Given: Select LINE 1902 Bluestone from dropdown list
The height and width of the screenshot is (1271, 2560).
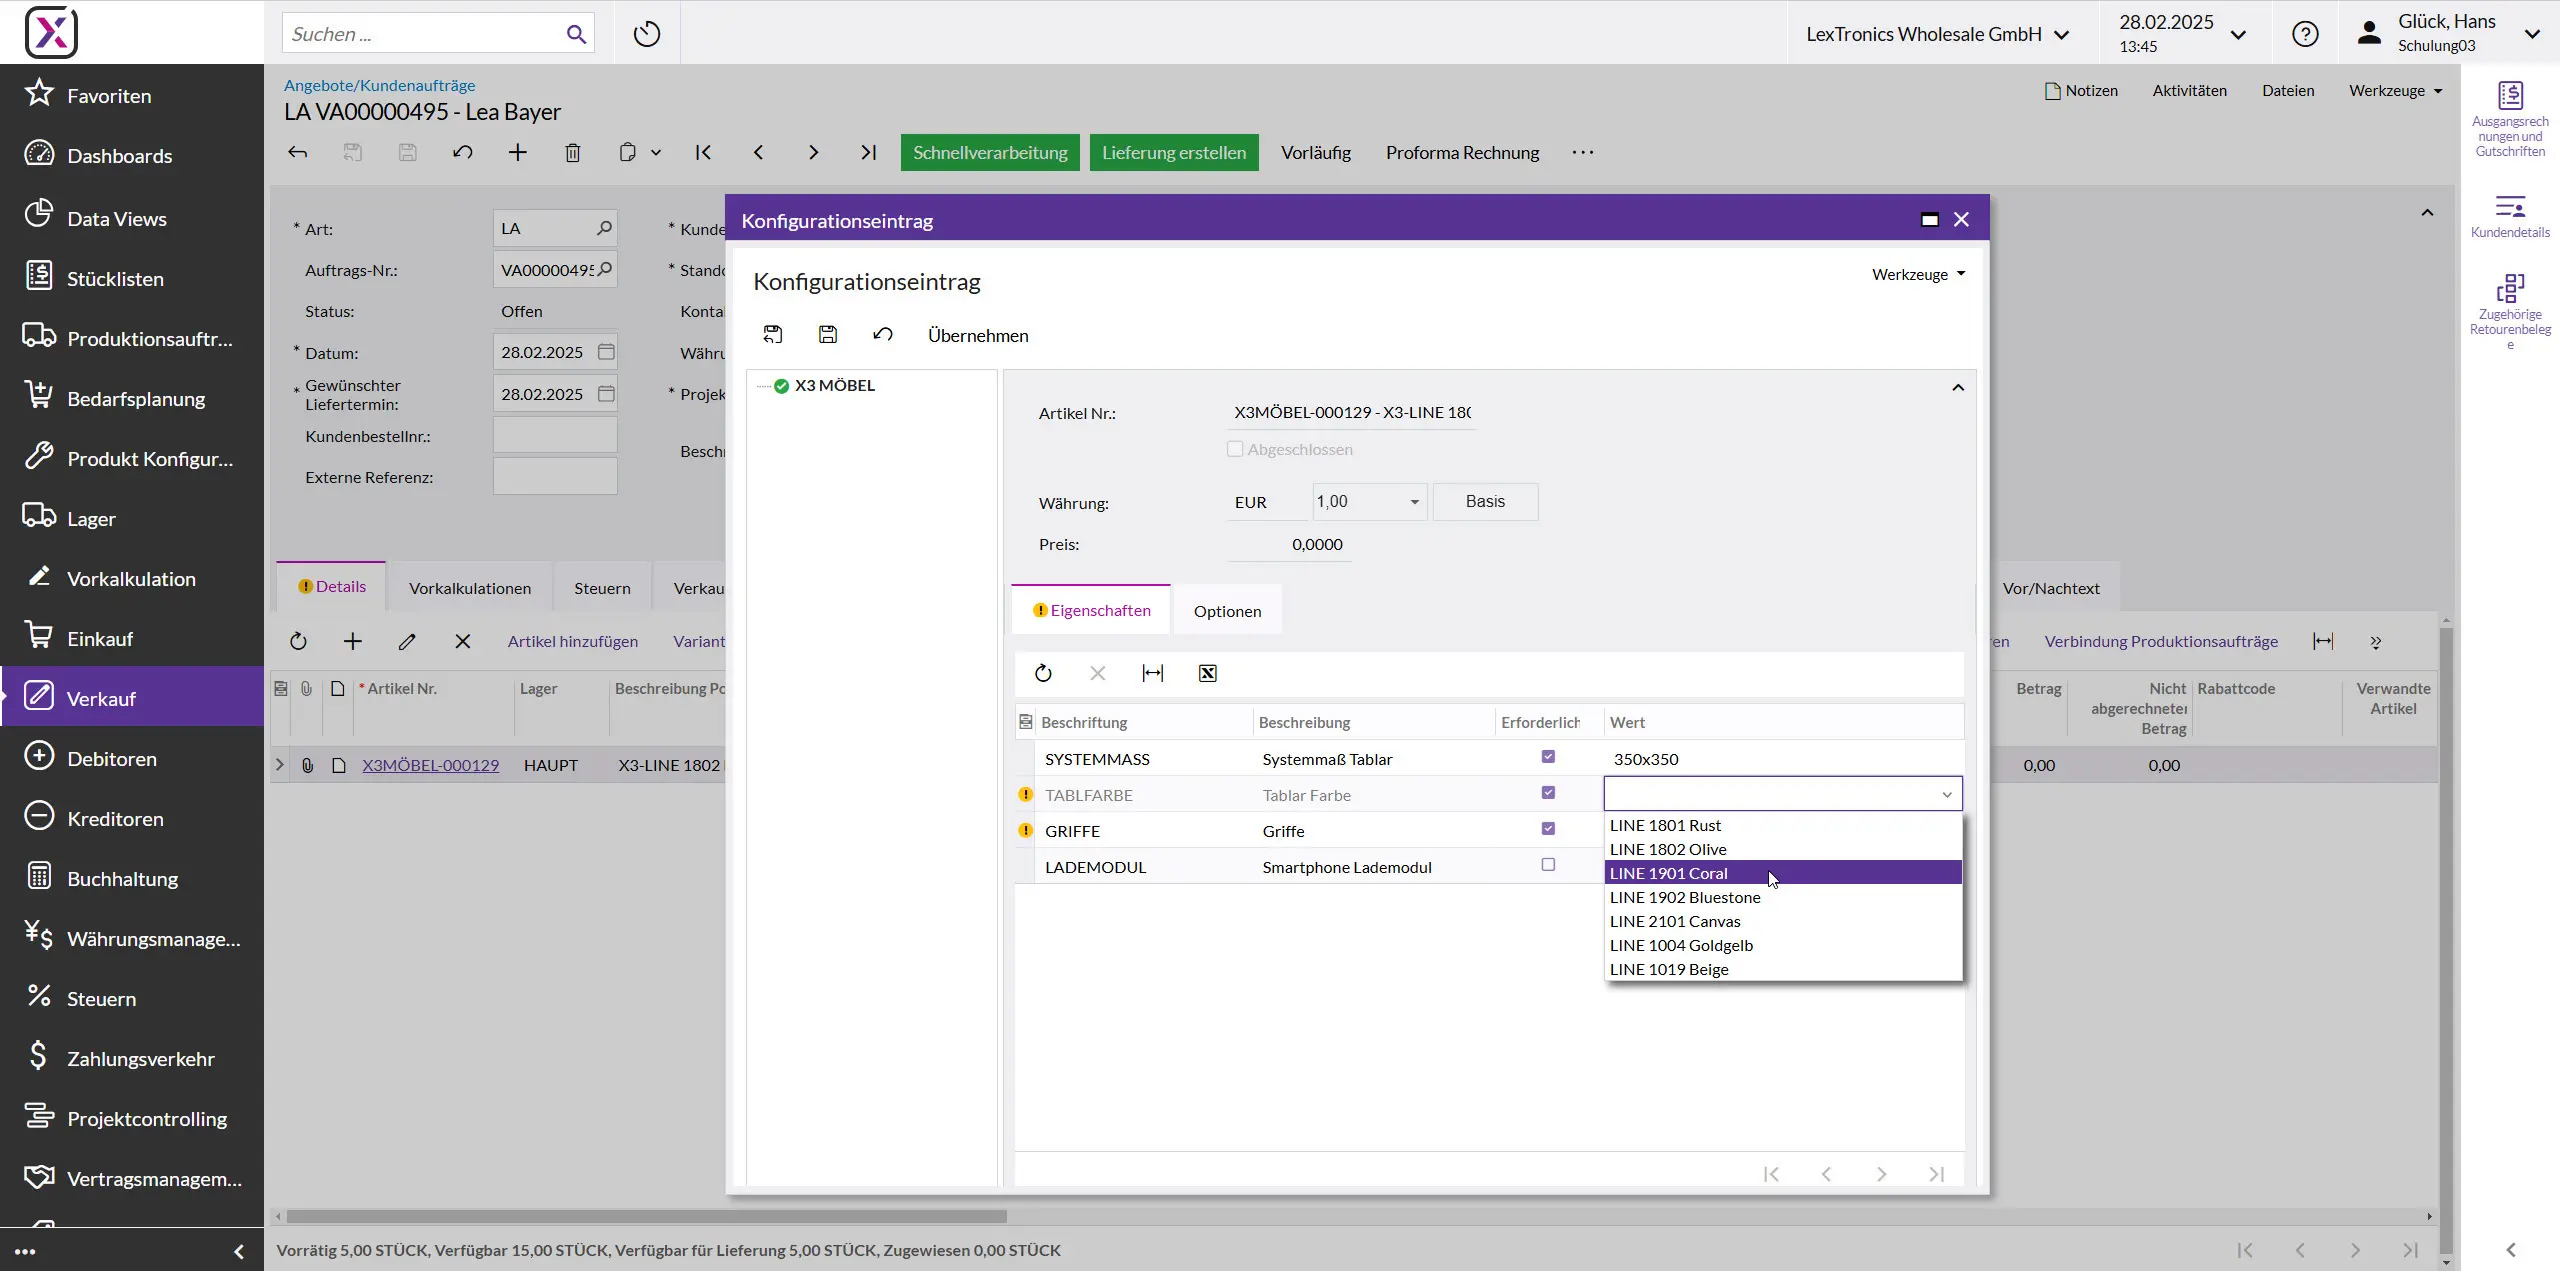Looking at the screenshot, I should (x=1684, y=897).
